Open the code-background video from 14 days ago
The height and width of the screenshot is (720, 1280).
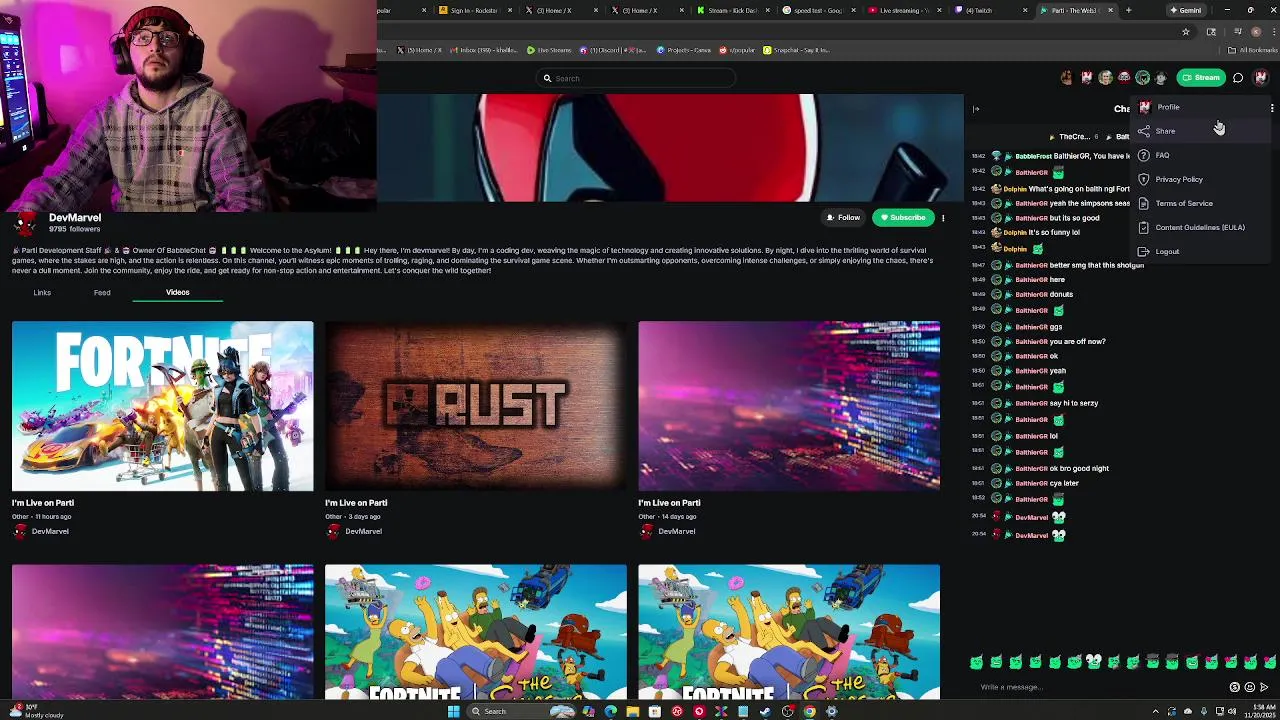tap(789, 406)
